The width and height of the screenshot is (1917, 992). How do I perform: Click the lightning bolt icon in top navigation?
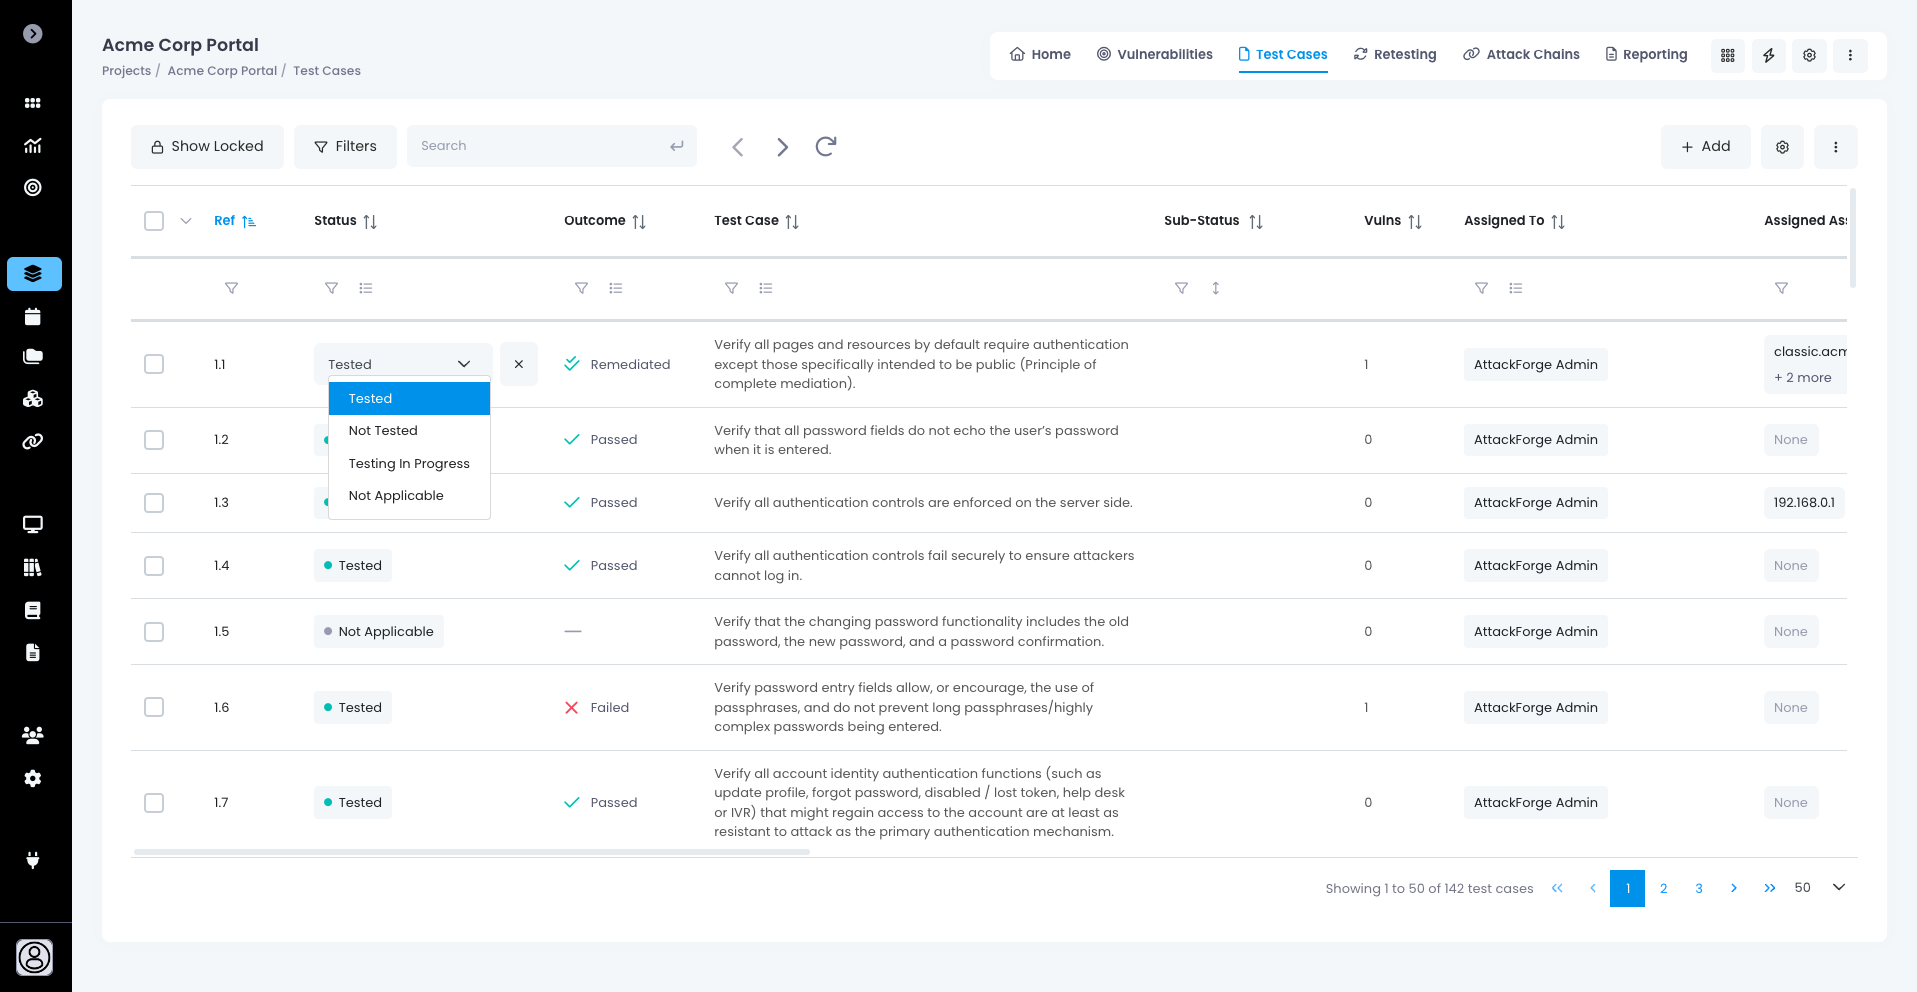1768,55
